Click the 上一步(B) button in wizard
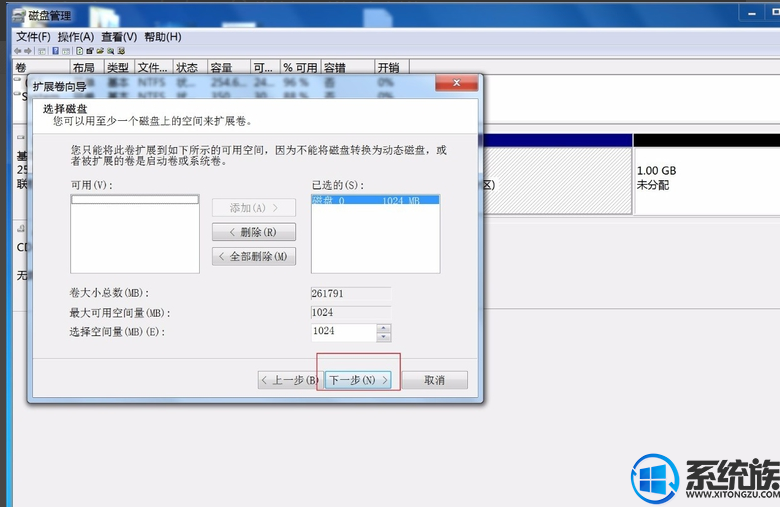 click(291, 380)
